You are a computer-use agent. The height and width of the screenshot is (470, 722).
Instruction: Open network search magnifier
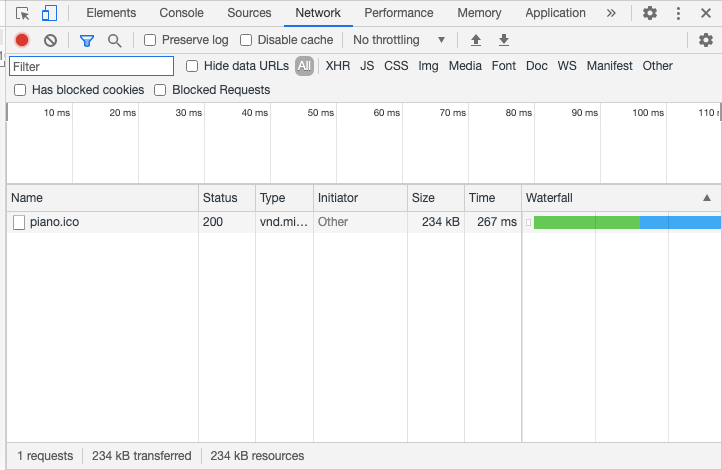pos(115,40)
